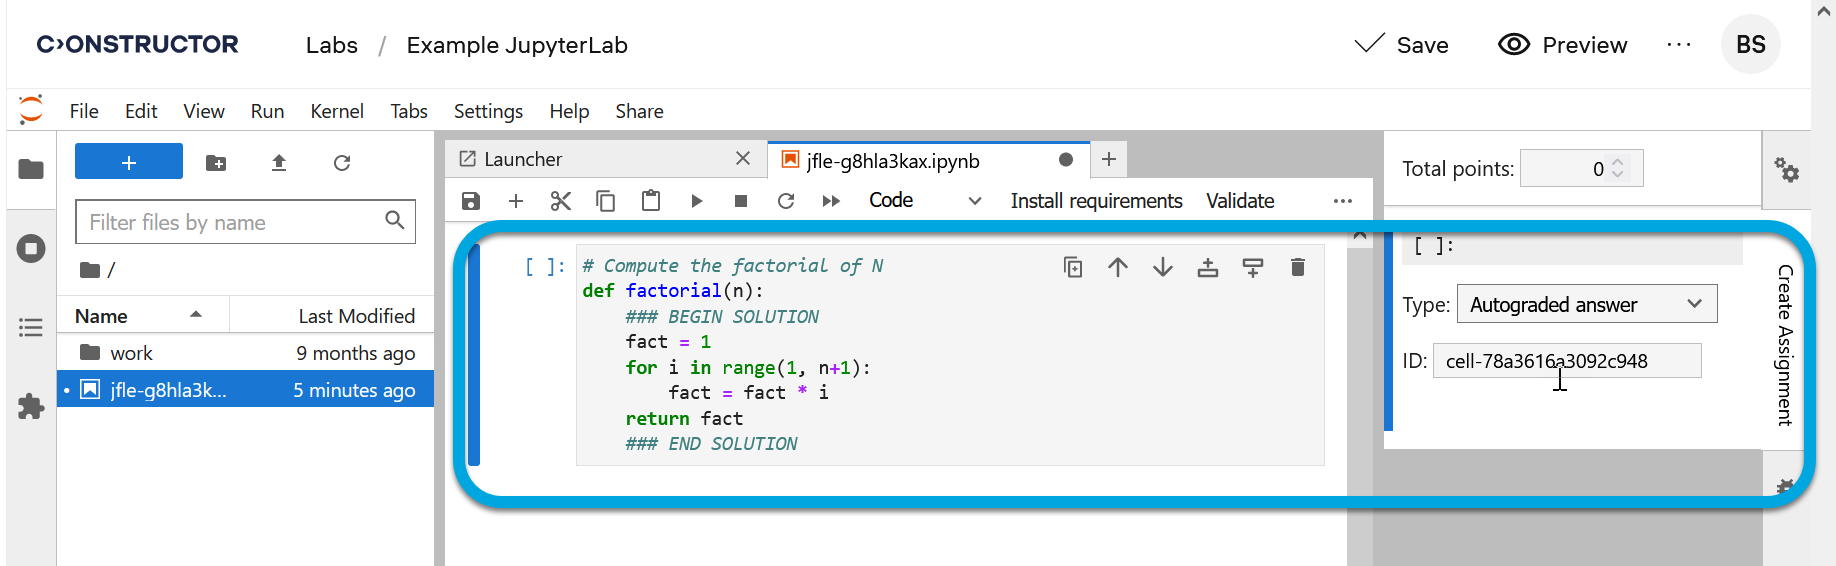This screenshot has height=566, width=1836.
Task: Click the Validate button
Action: click(1240, 201)
